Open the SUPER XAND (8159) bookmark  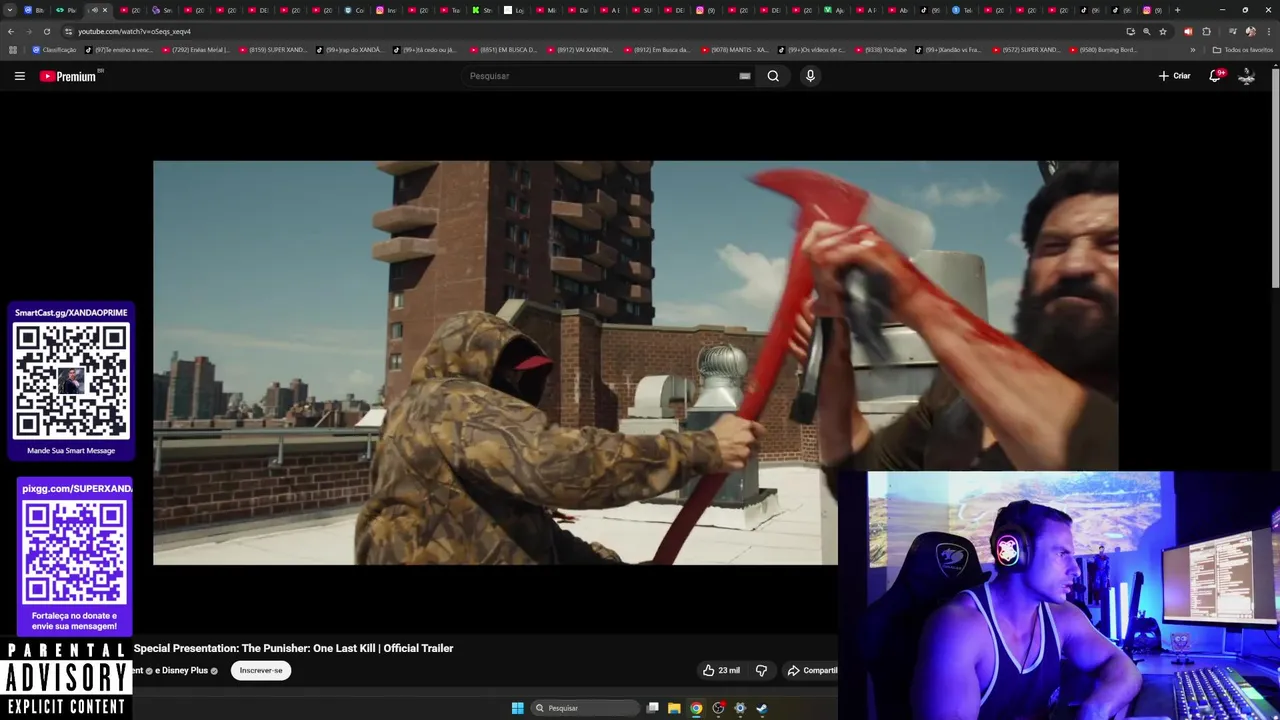(273, 49)
